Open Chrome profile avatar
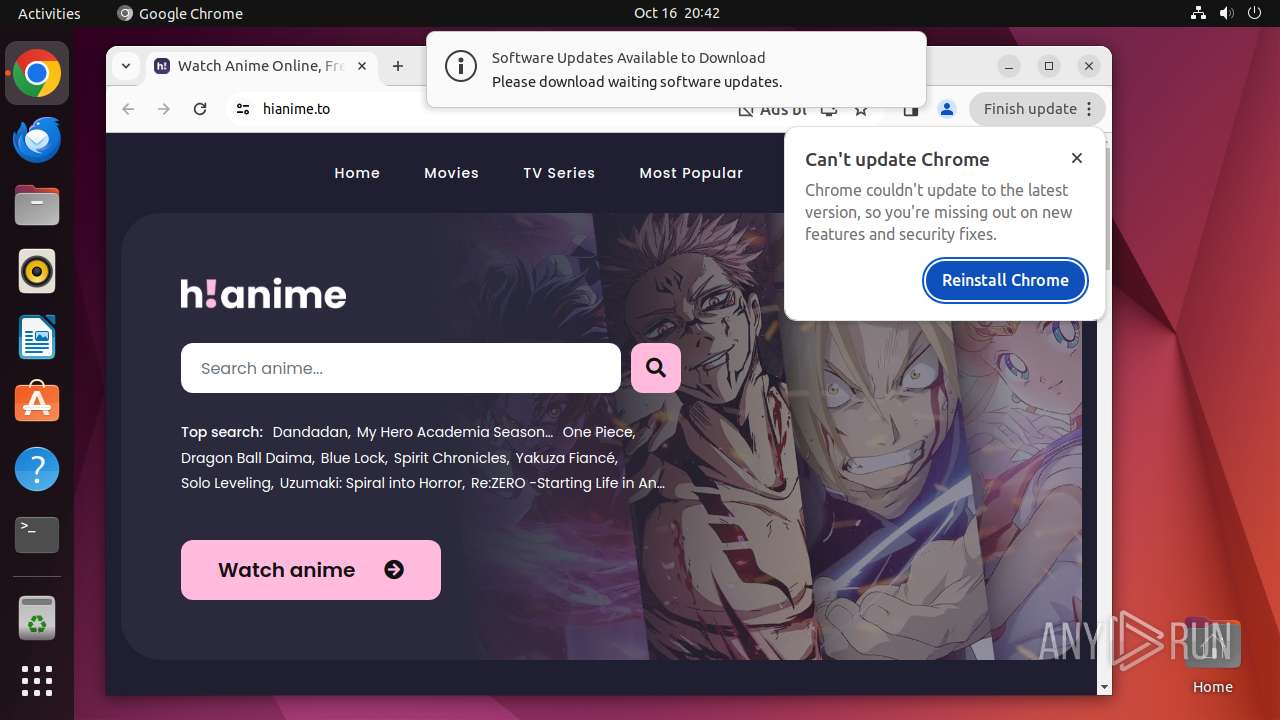The height and width of the screenshot is (720, 1280). coord(947,109)
